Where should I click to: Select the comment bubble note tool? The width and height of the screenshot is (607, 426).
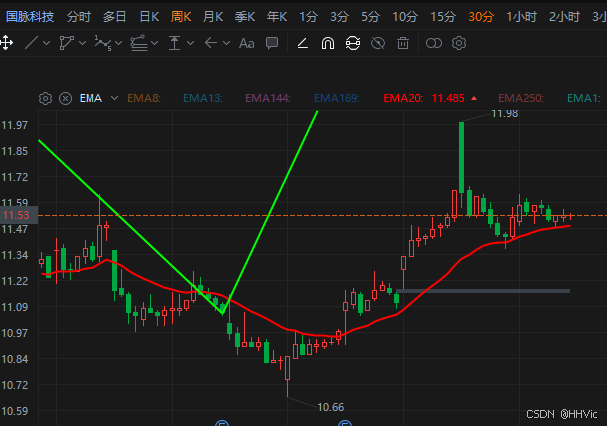pyautogui.click(x=272, y=43)
